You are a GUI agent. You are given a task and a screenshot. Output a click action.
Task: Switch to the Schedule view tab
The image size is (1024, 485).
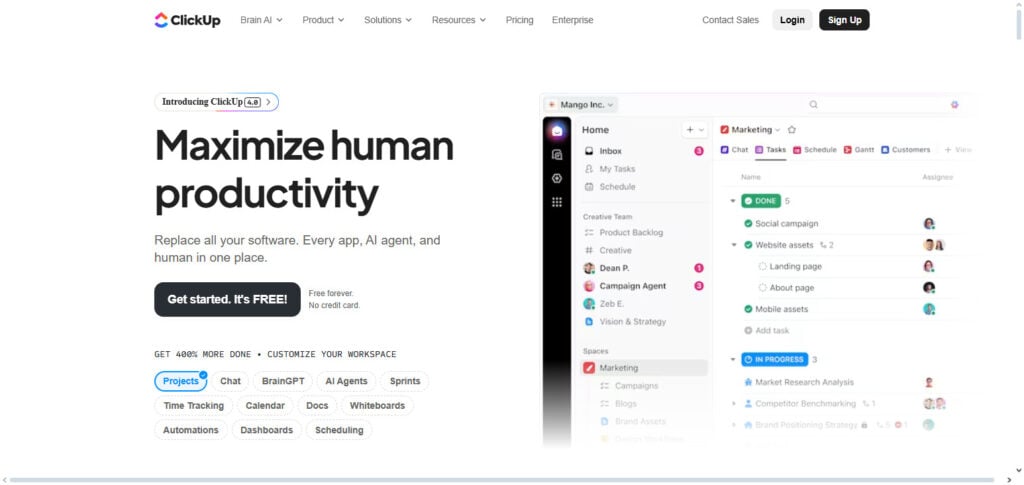click(x=814, y=150)
